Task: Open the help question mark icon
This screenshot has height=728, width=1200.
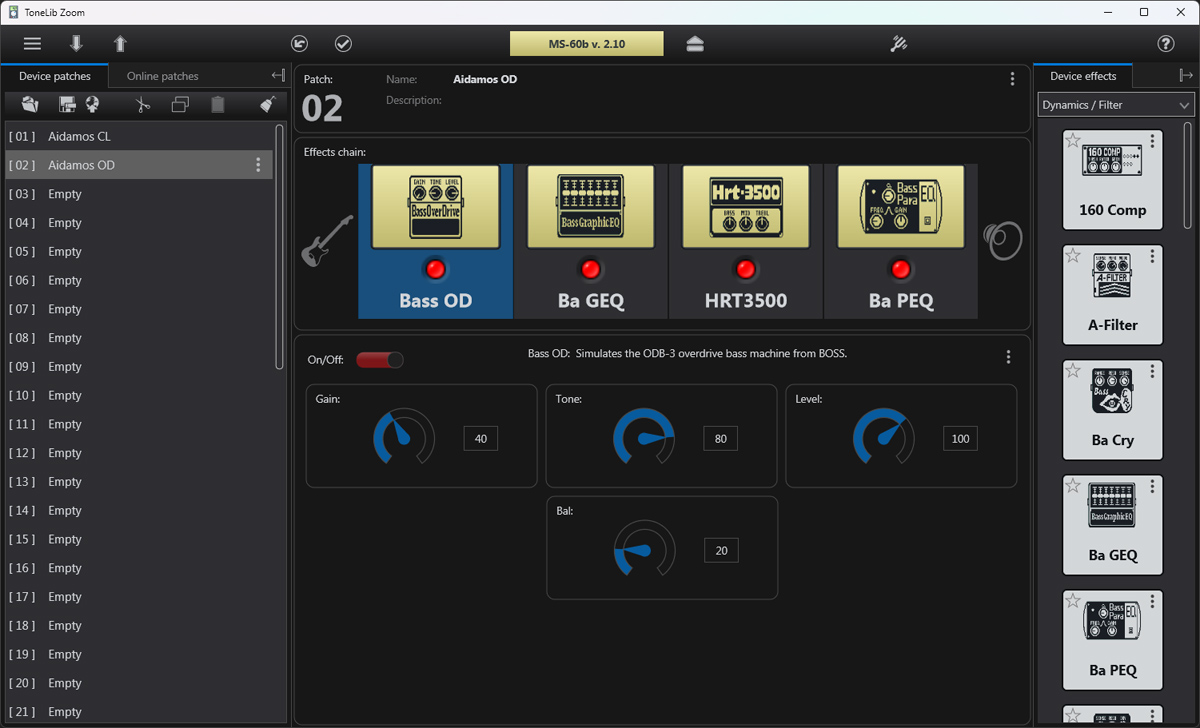Action: click(1165, 43)
